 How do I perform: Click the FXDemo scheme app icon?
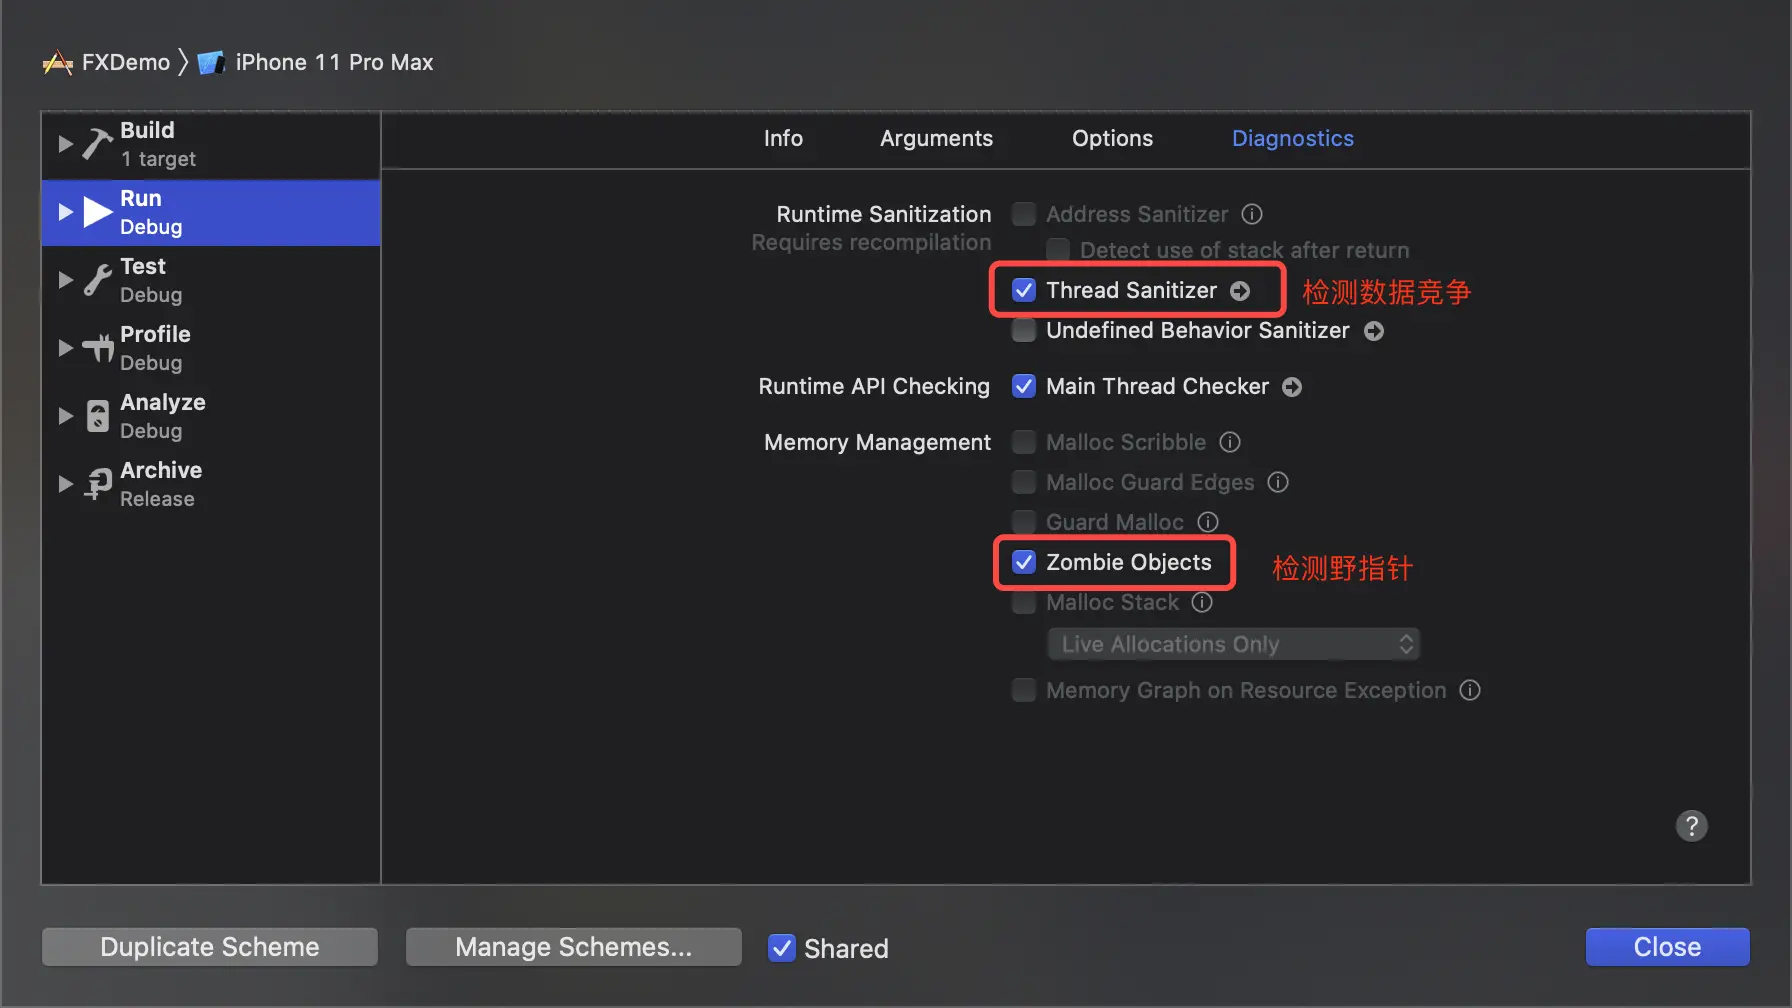[58, 63]
